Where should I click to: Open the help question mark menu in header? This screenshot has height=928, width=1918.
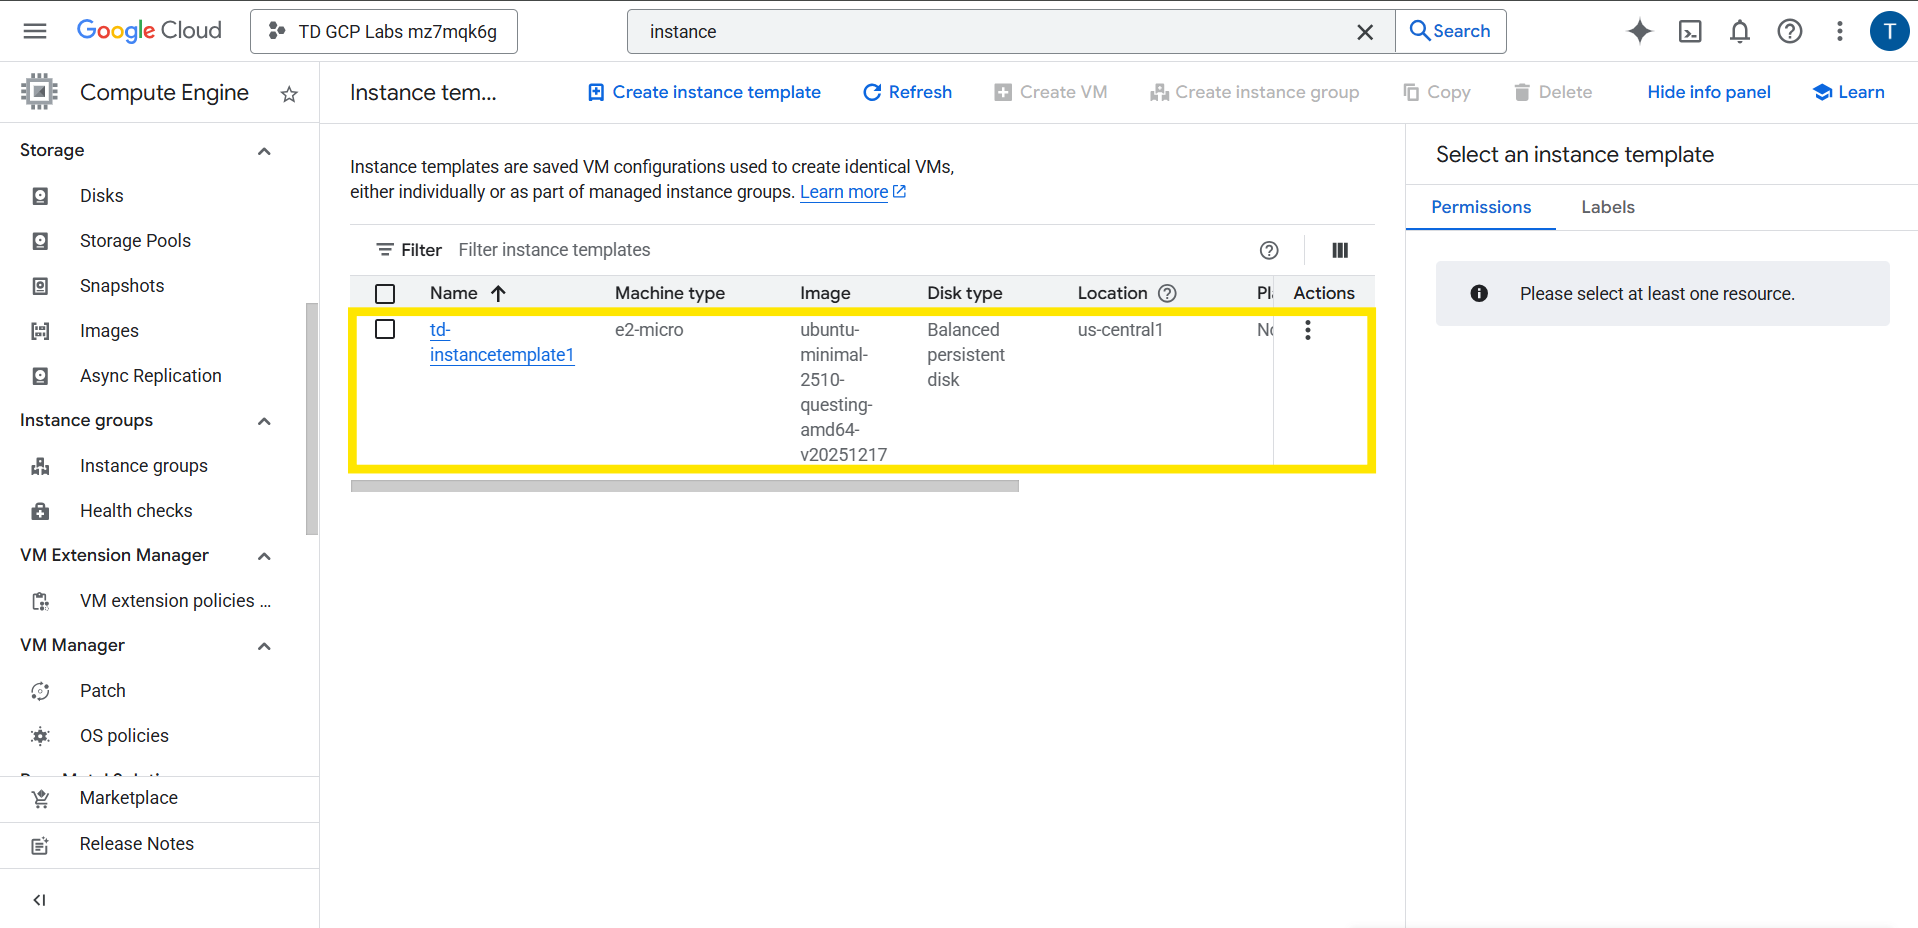tap(1789, 32)
